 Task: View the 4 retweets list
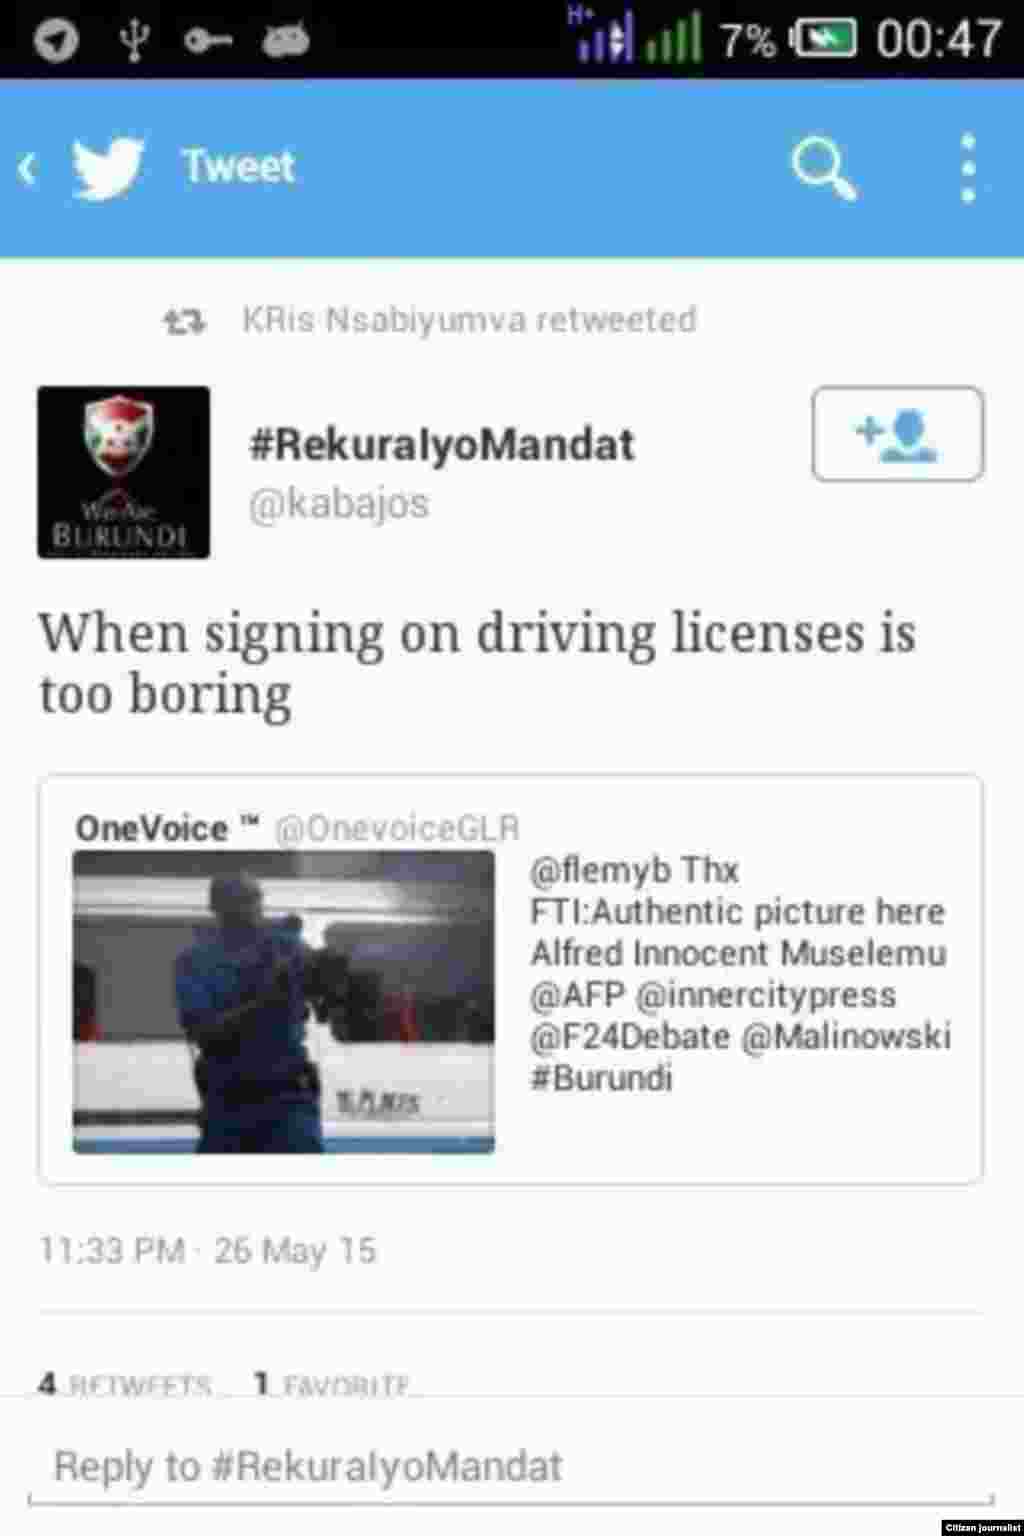tap(125, 1384)
